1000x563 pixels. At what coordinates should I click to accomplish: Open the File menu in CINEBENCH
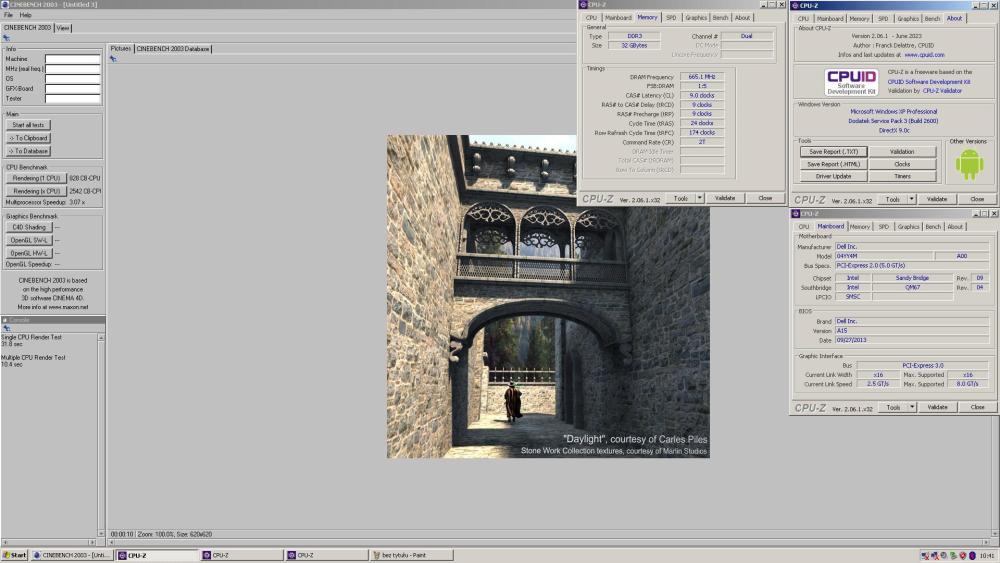pyautogui.click(x=8, y=15)
